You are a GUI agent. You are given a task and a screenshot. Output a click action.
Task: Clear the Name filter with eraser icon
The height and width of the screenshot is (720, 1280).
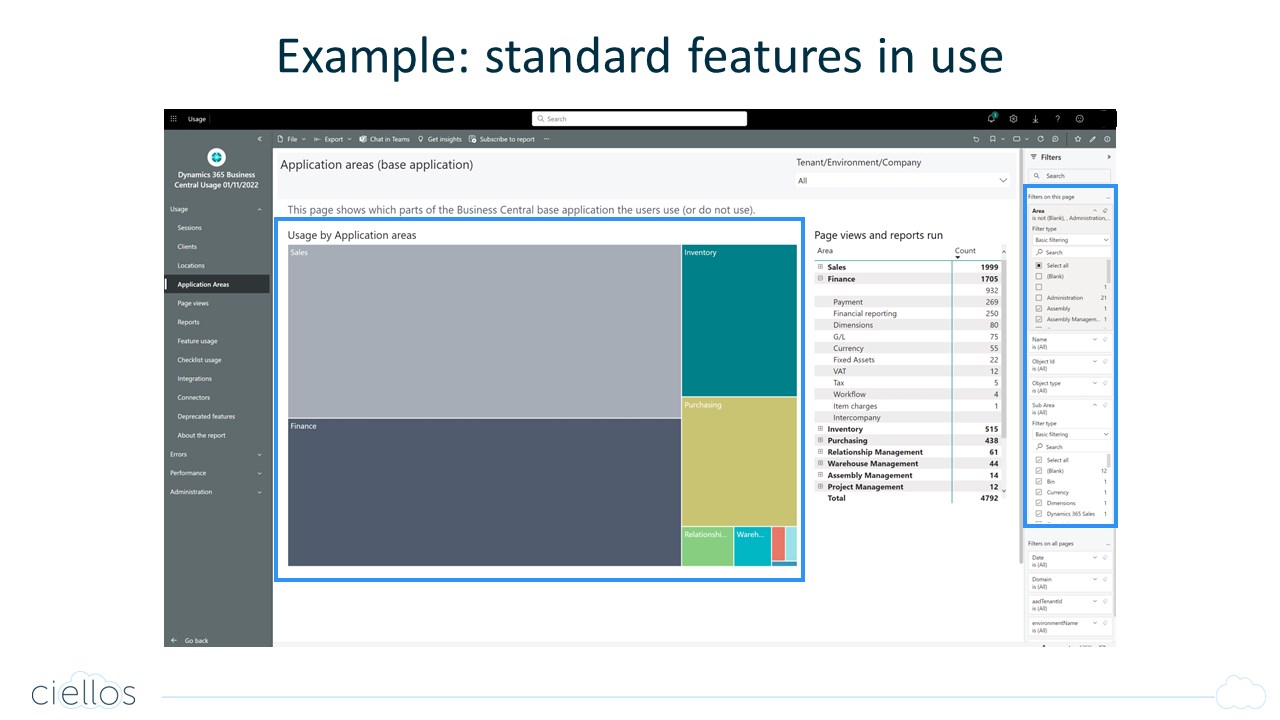click(x=1105, y=340)
